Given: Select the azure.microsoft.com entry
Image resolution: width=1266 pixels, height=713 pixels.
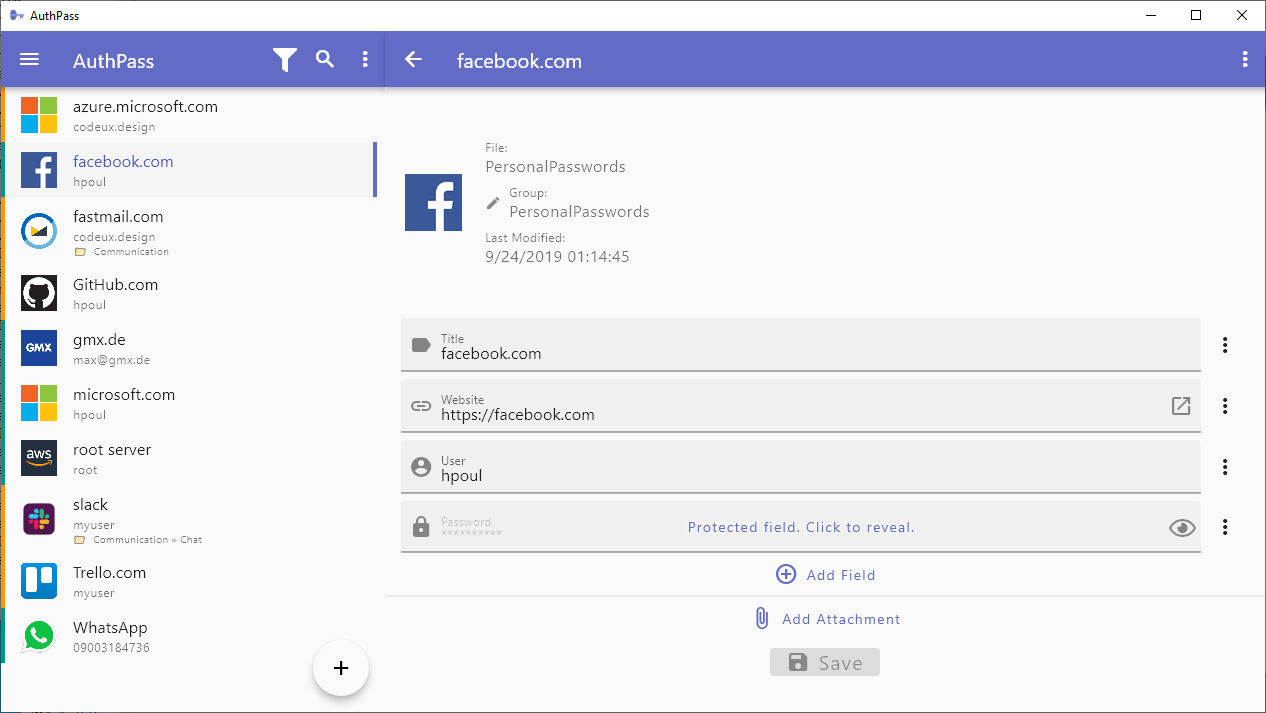Looking at the screenshot, I should (x=190, y=115).
